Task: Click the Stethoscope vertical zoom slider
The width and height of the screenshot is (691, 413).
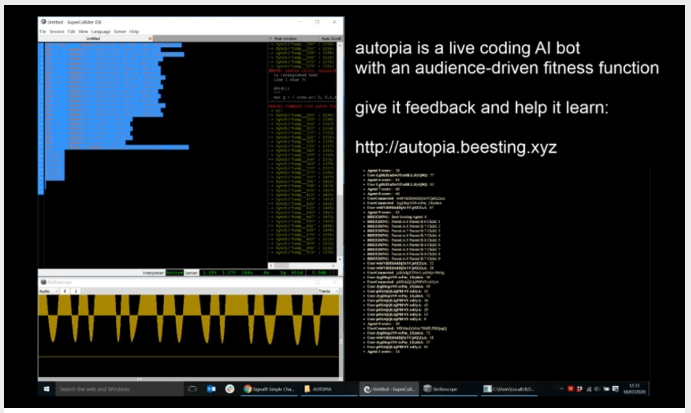Action: tap(341, 335)
